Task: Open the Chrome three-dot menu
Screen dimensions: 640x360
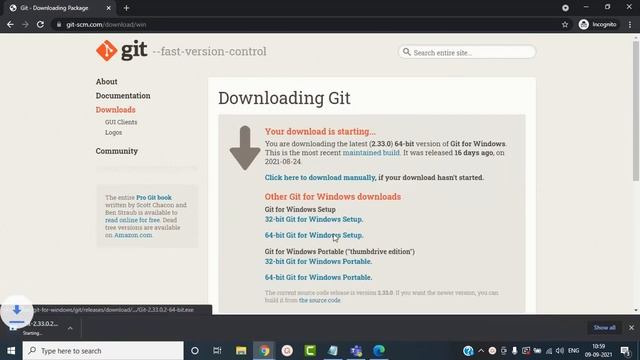Action: coord(630,24)
